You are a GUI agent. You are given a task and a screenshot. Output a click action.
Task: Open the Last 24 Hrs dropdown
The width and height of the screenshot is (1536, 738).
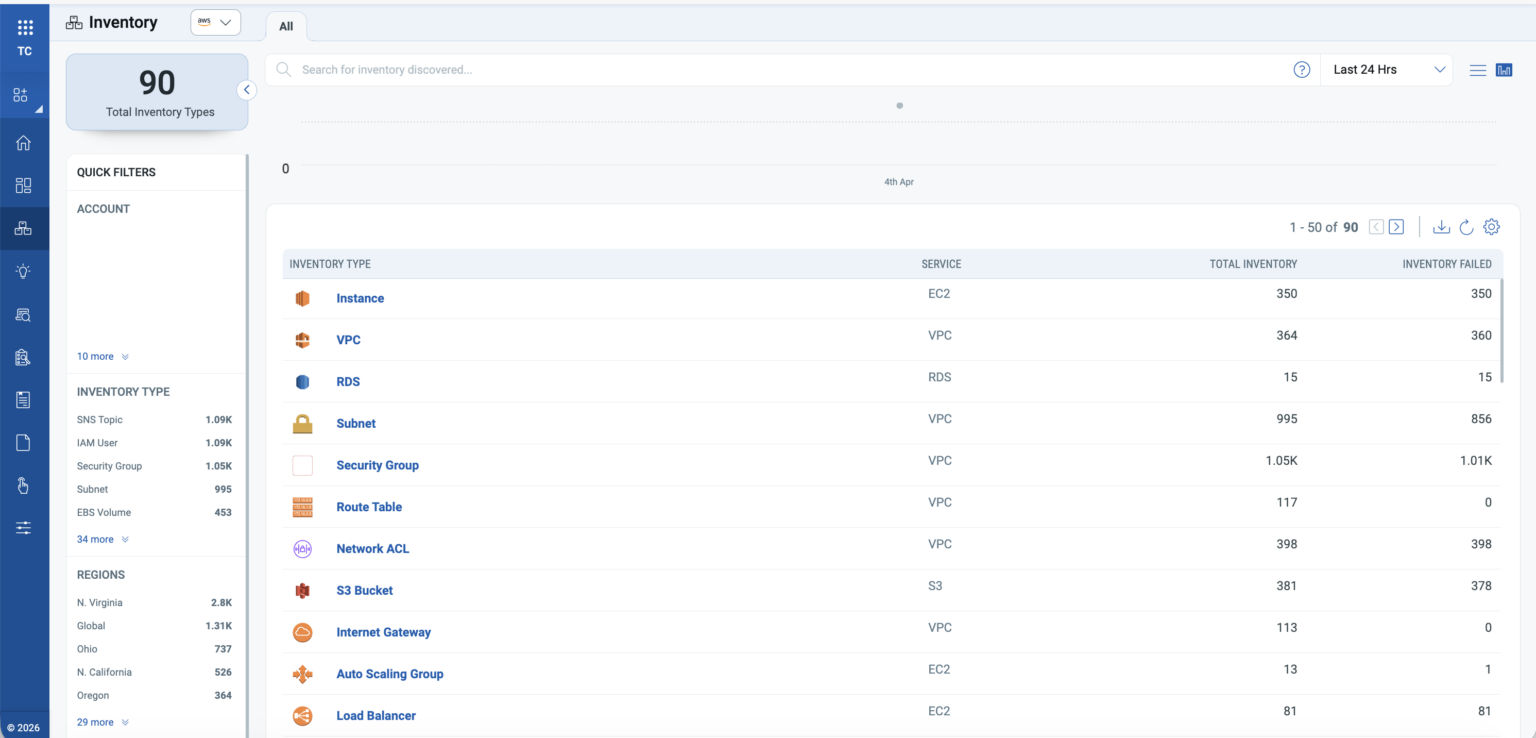pyautogui.click(x=1388, y=70)
